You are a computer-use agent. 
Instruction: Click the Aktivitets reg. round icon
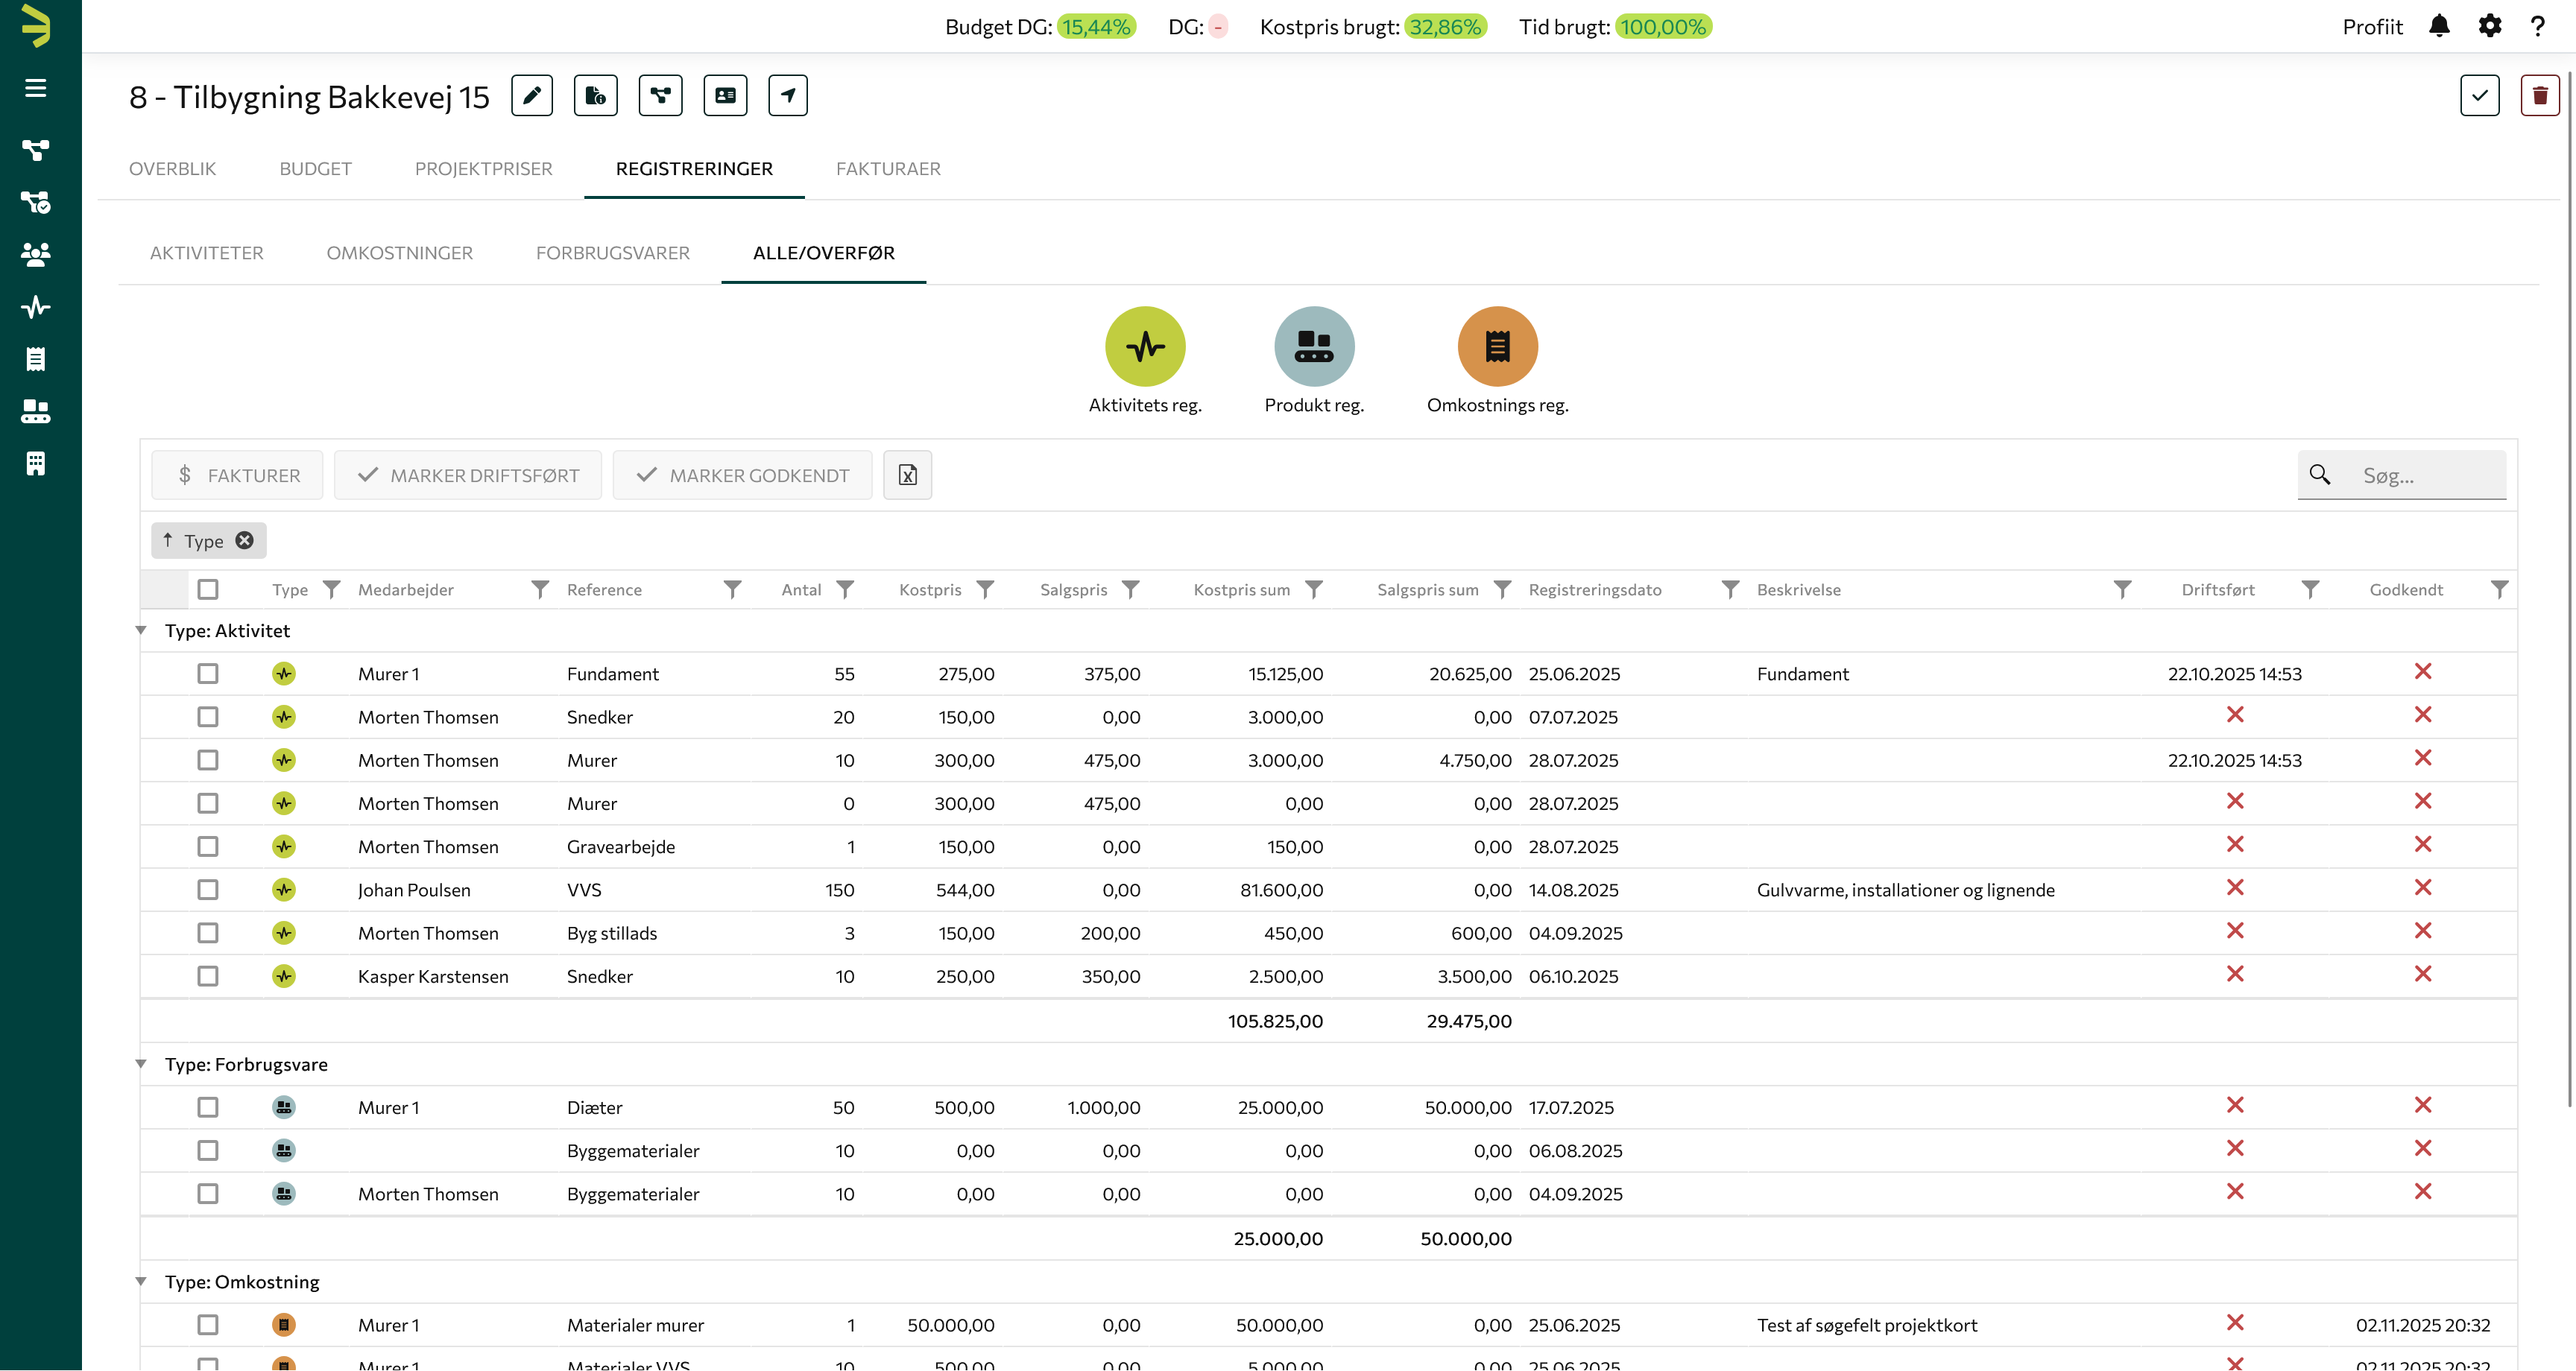pyautogui.click(x=1145, y=346)
